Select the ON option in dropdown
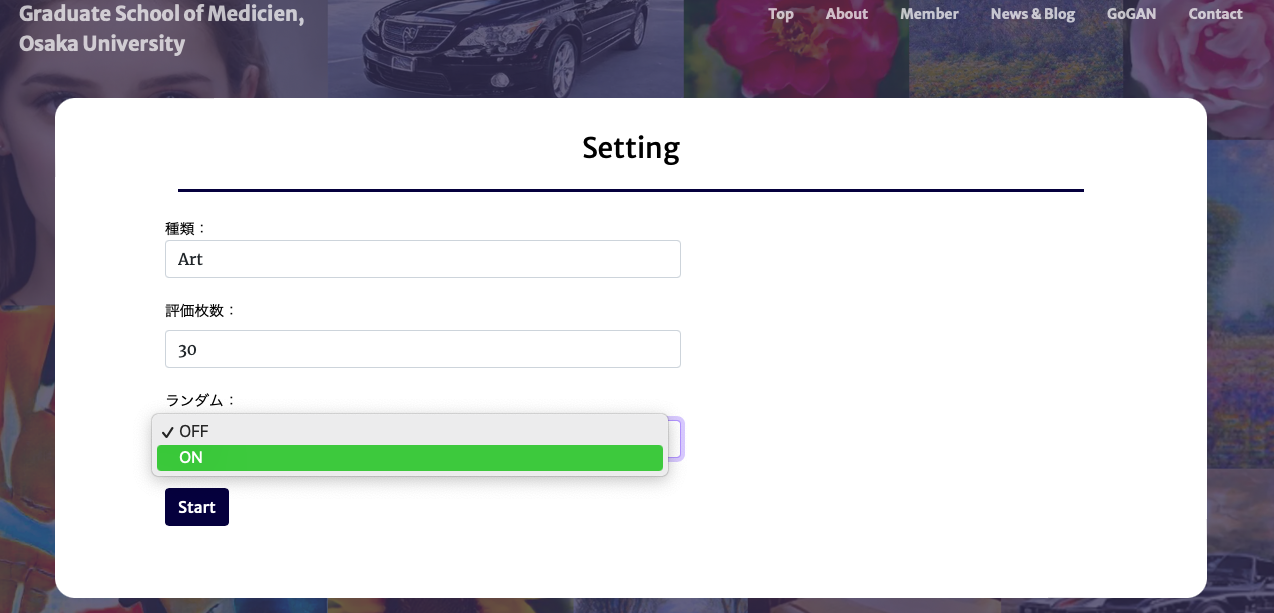 [410, 458]
